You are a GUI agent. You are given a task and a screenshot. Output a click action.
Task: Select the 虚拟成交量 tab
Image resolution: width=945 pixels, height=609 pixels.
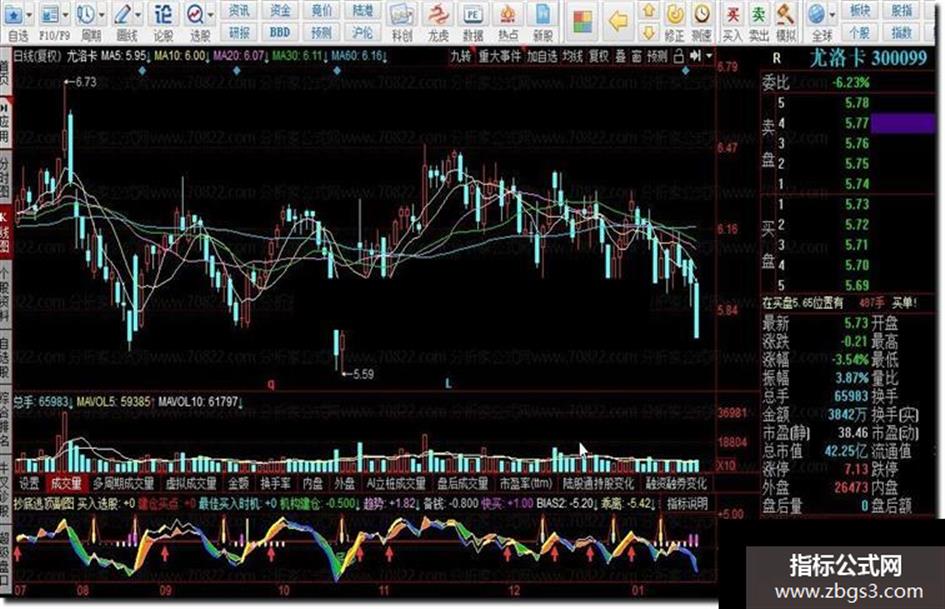191,483
